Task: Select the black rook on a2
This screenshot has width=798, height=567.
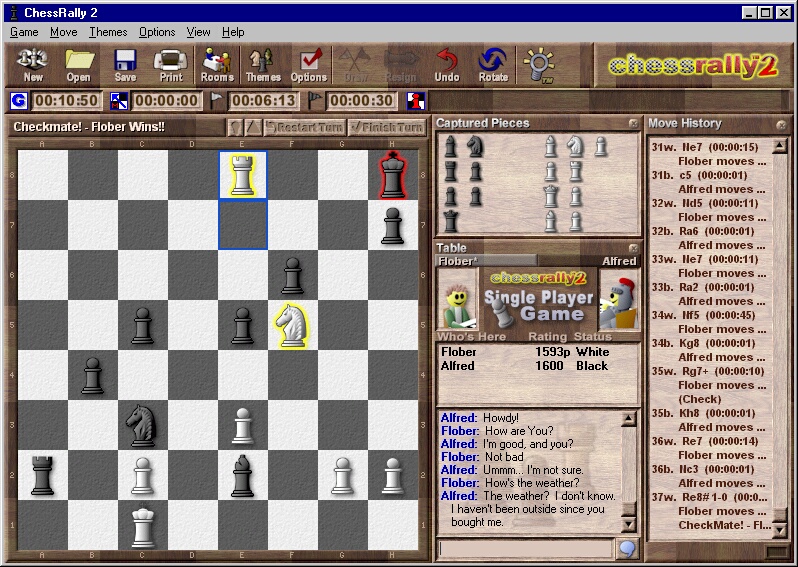Action: pyautogui.click(x=42, y=474)
